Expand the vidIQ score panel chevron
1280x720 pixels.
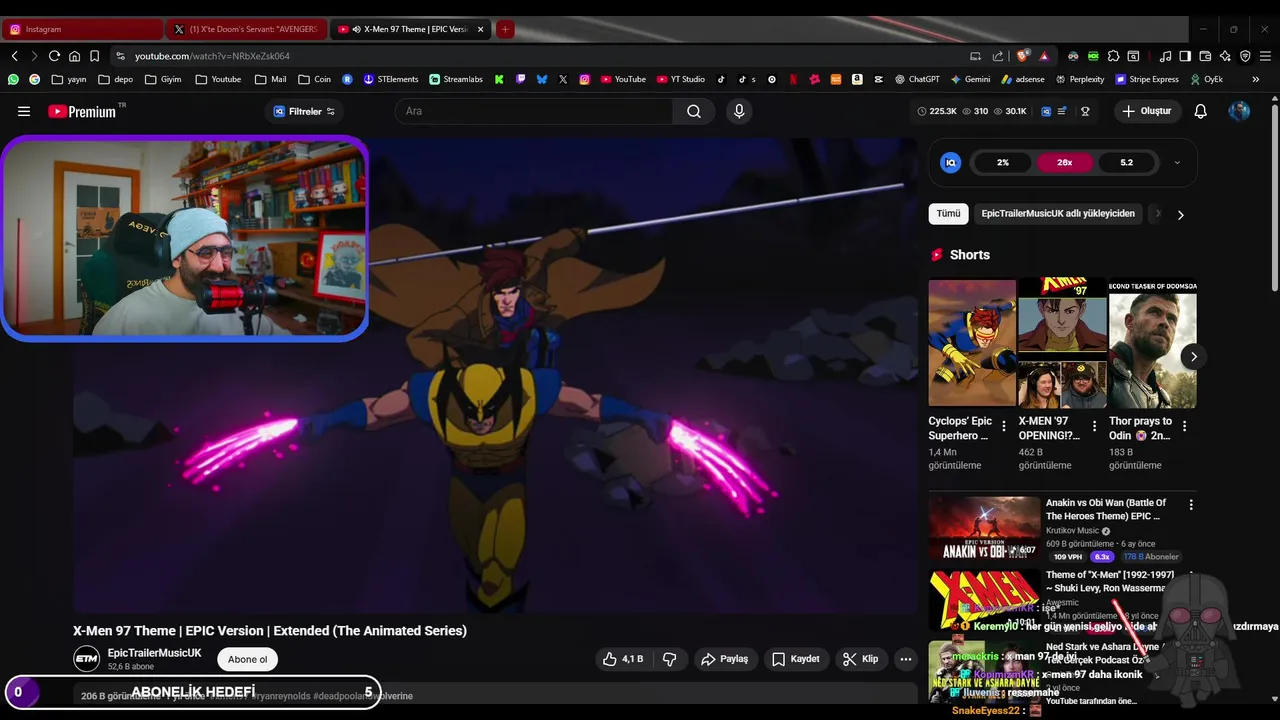pyautogui.click(x=1177, y=163)
